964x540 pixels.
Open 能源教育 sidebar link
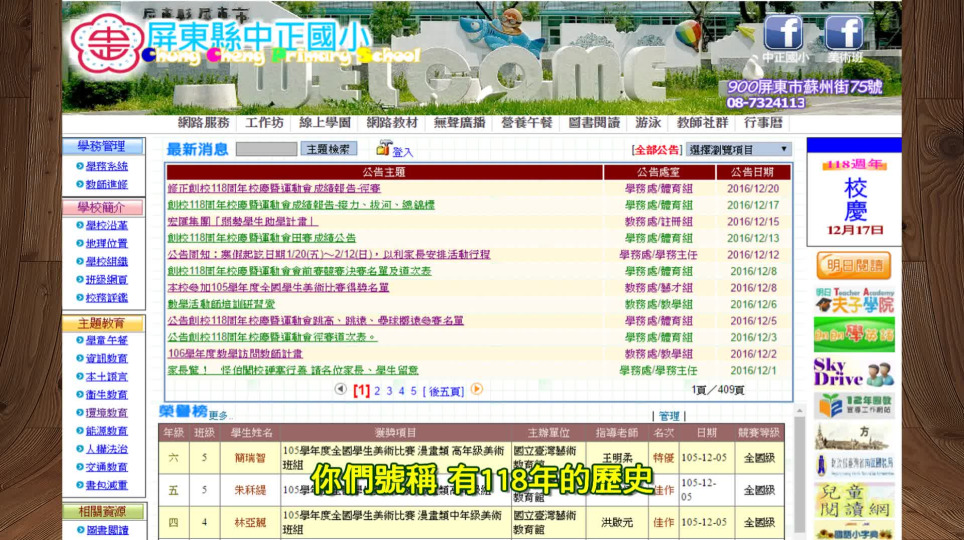(x=106, y=431)
